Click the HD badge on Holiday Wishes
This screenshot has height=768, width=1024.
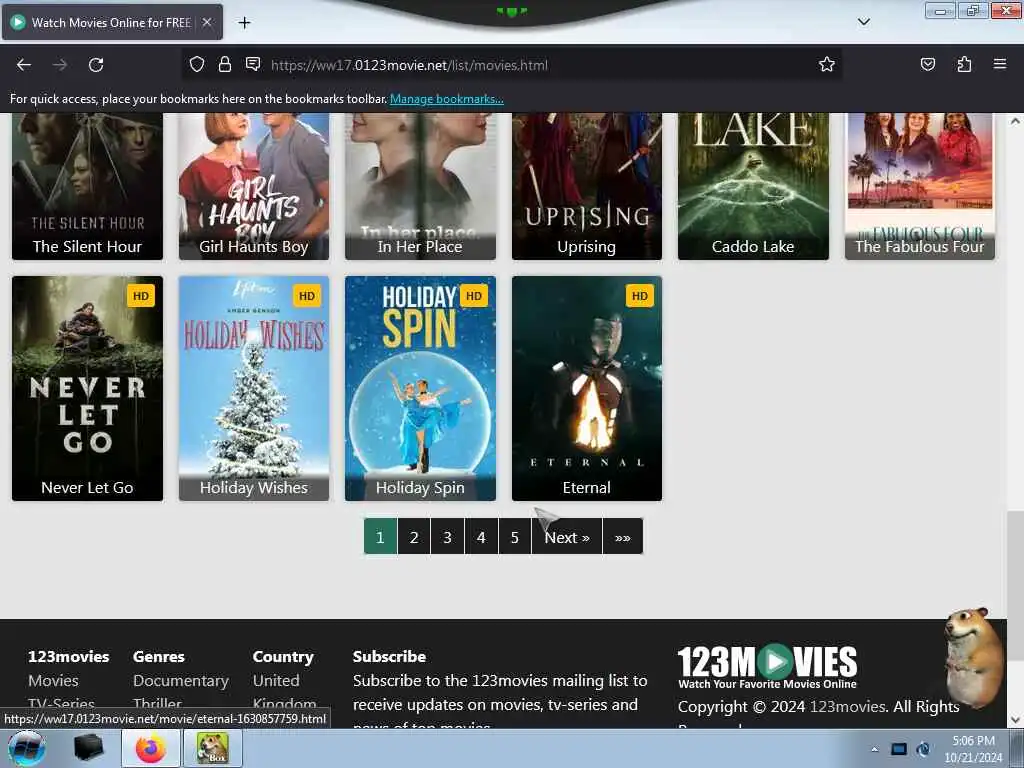click(307, 296)
